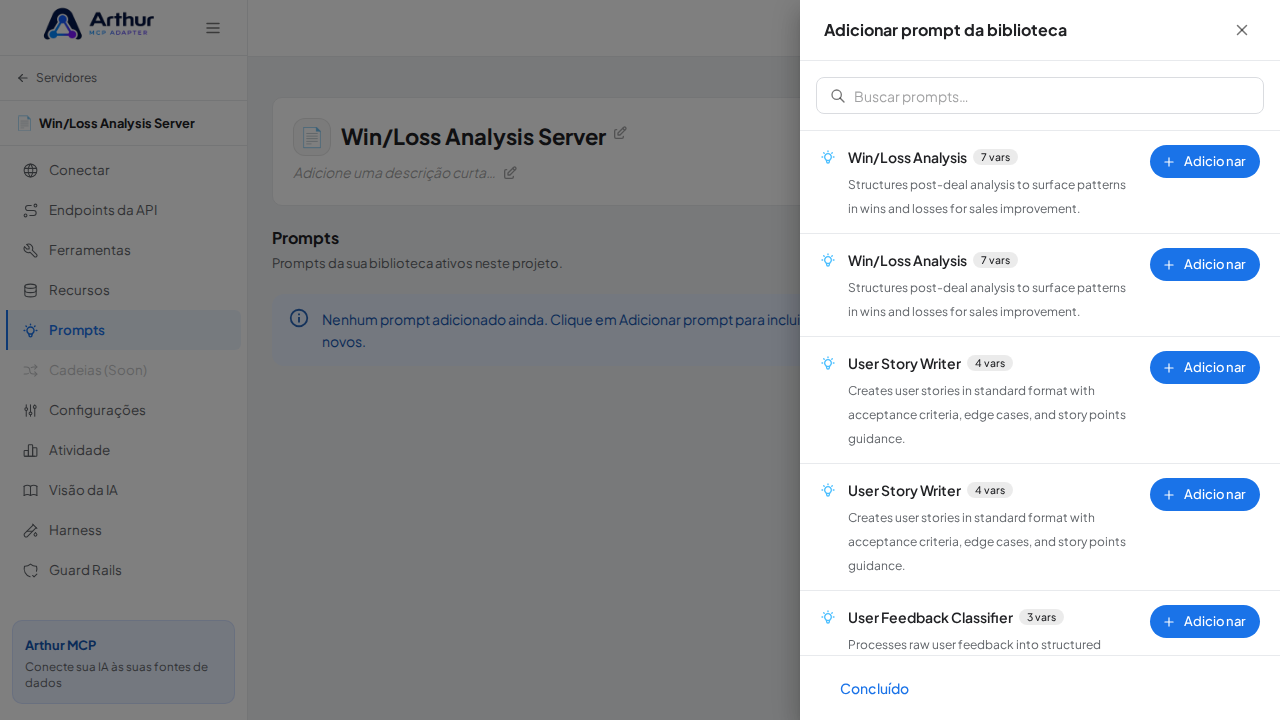The height and width of the screenshot is (720, 1280).
Task: Select Cadeias (Soon) in the sidebar
Action: [124, 370]
